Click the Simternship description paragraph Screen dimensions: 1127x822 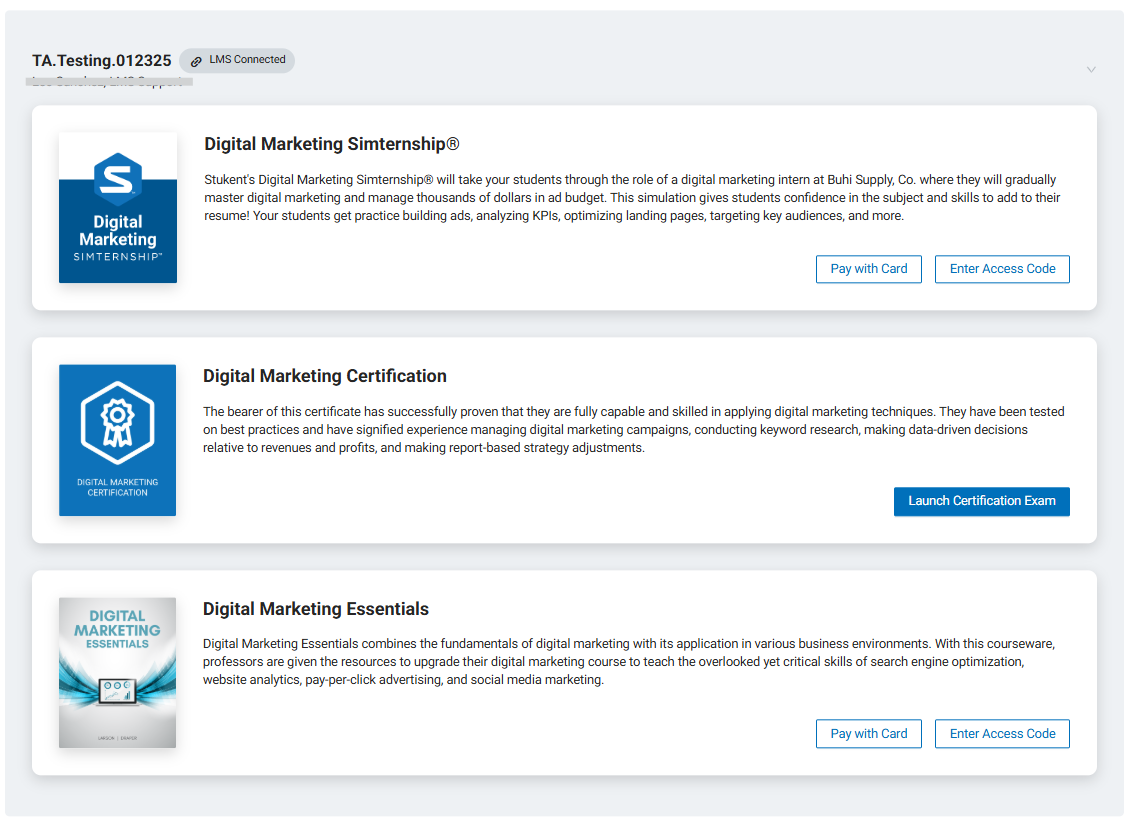point(632,198)
